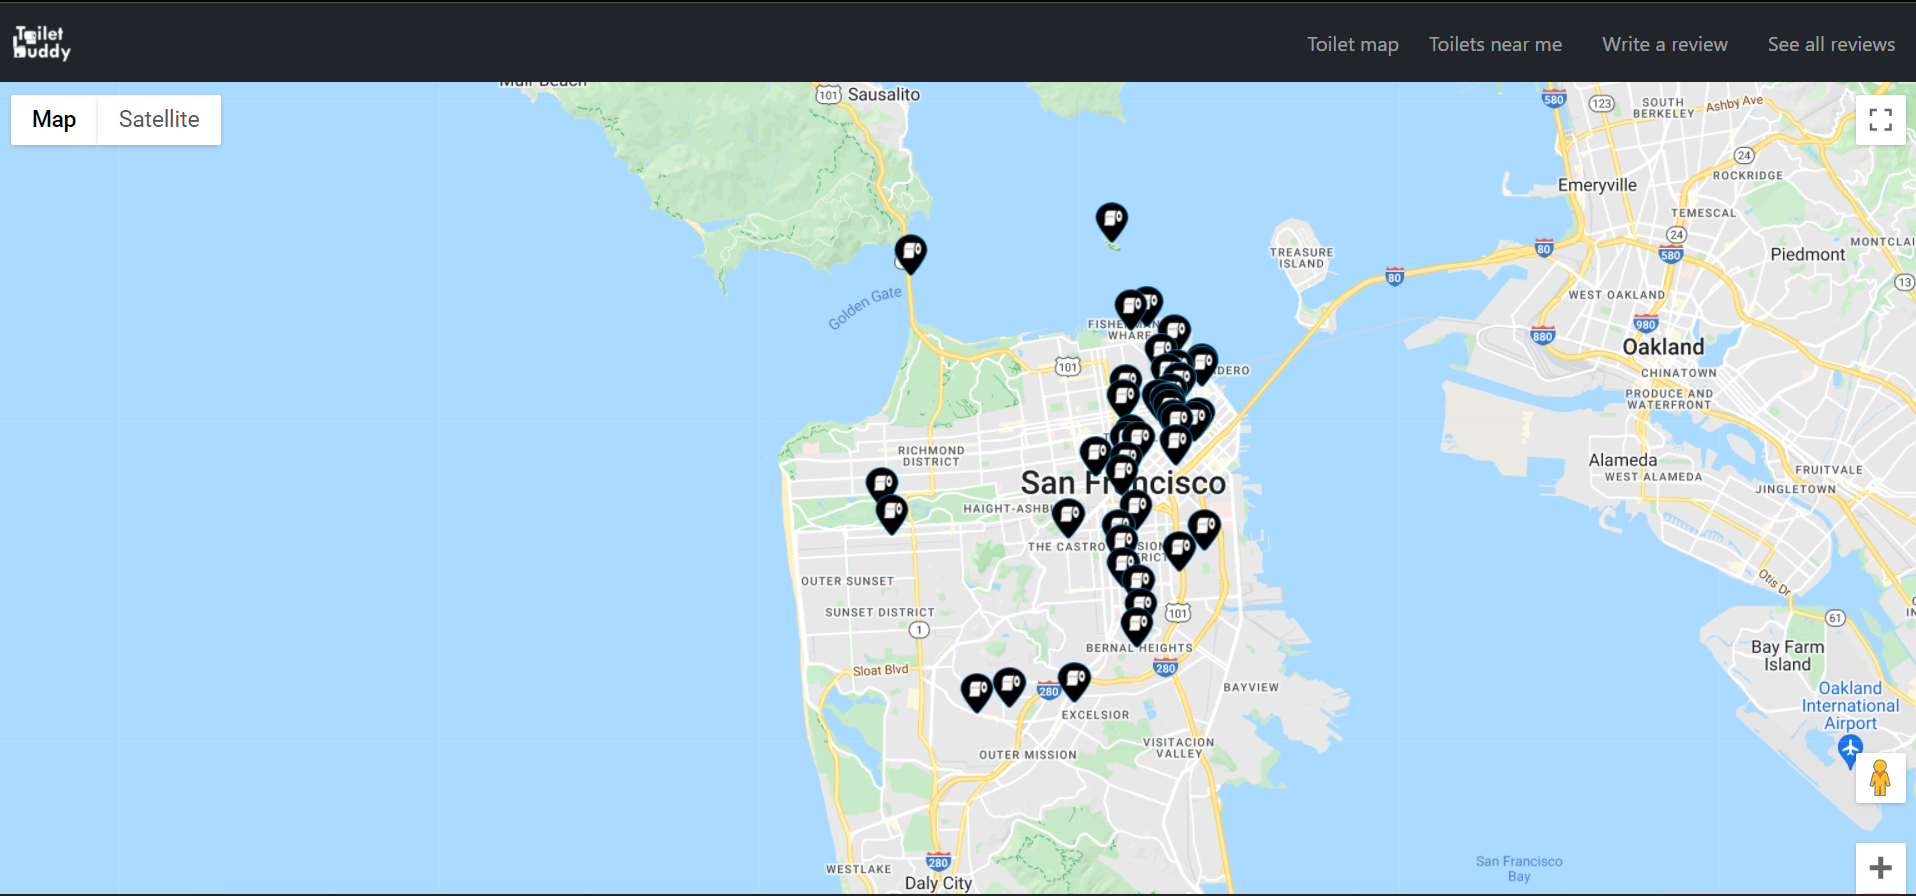
Task: Click the Oakland International Airport label
Action: (x=1850, y=705)
